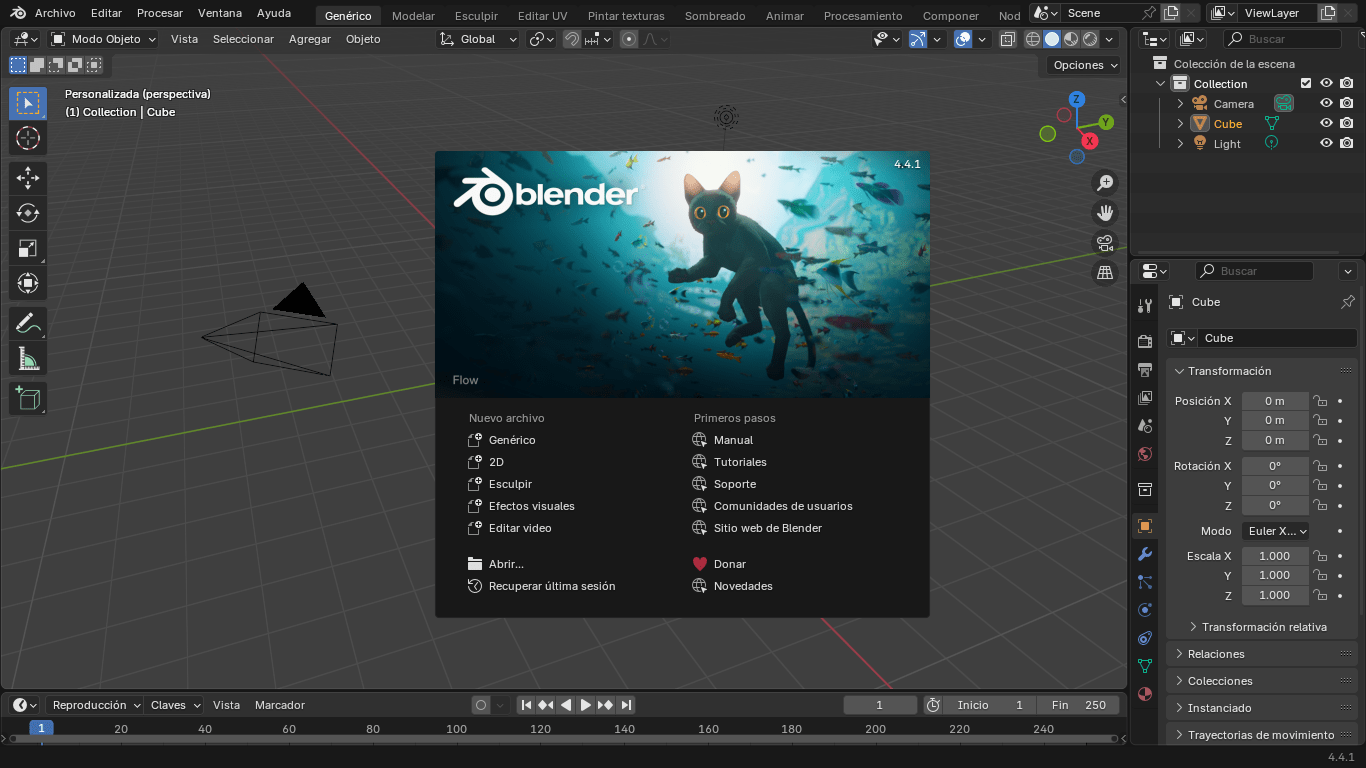Screen dimensions: 1366x768
Task: Hide the Light in viewport
Action: tap(1326, 143)
